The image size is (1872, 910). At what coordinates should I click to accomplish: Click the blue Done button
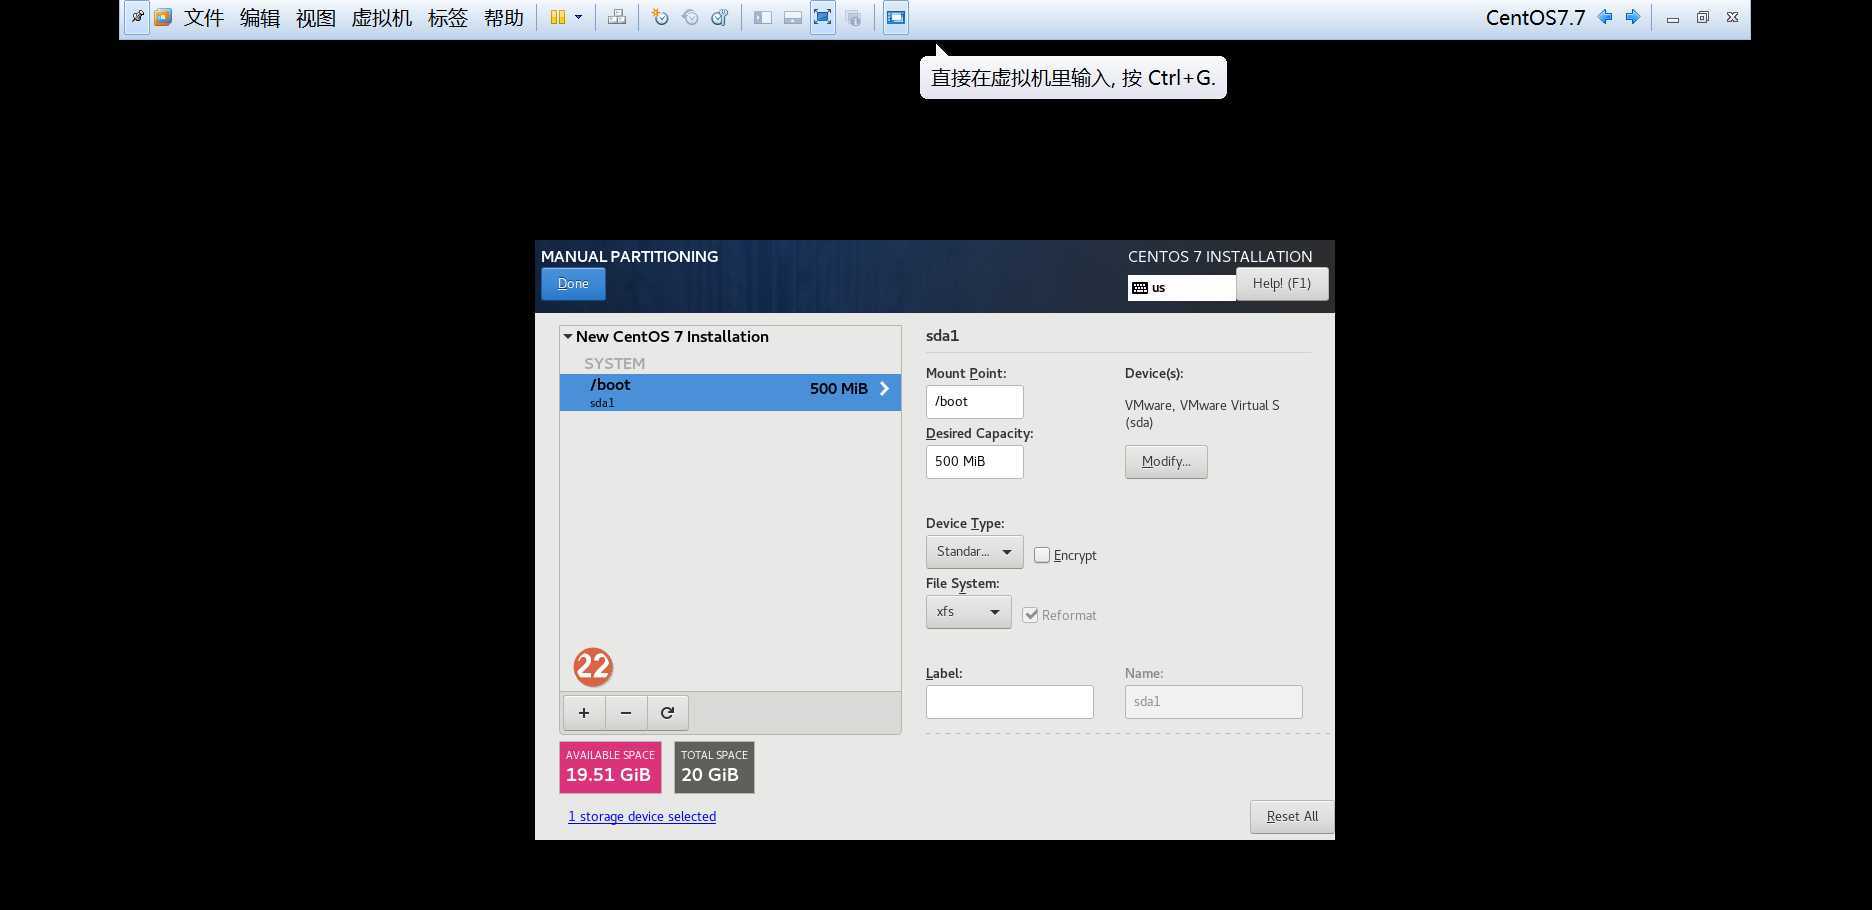pyautogui.click(x=573, y=284)
